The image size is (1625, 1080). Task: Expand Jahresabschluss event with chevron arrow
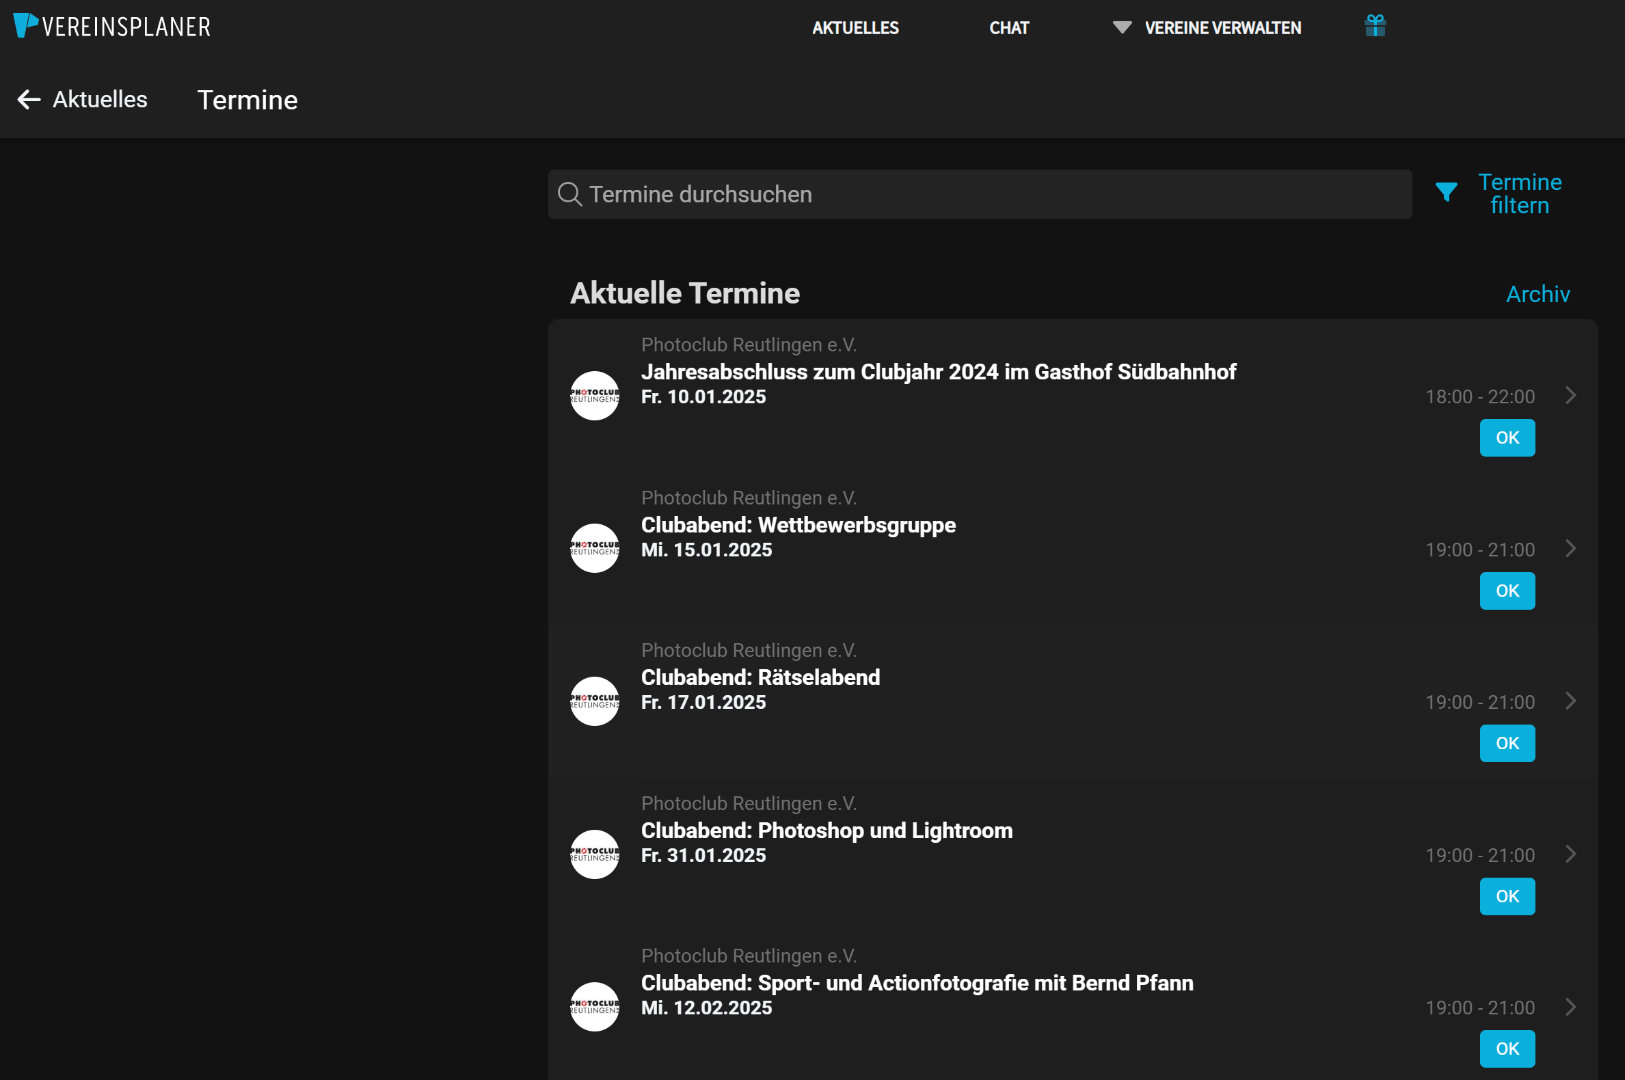point(1570,395)
